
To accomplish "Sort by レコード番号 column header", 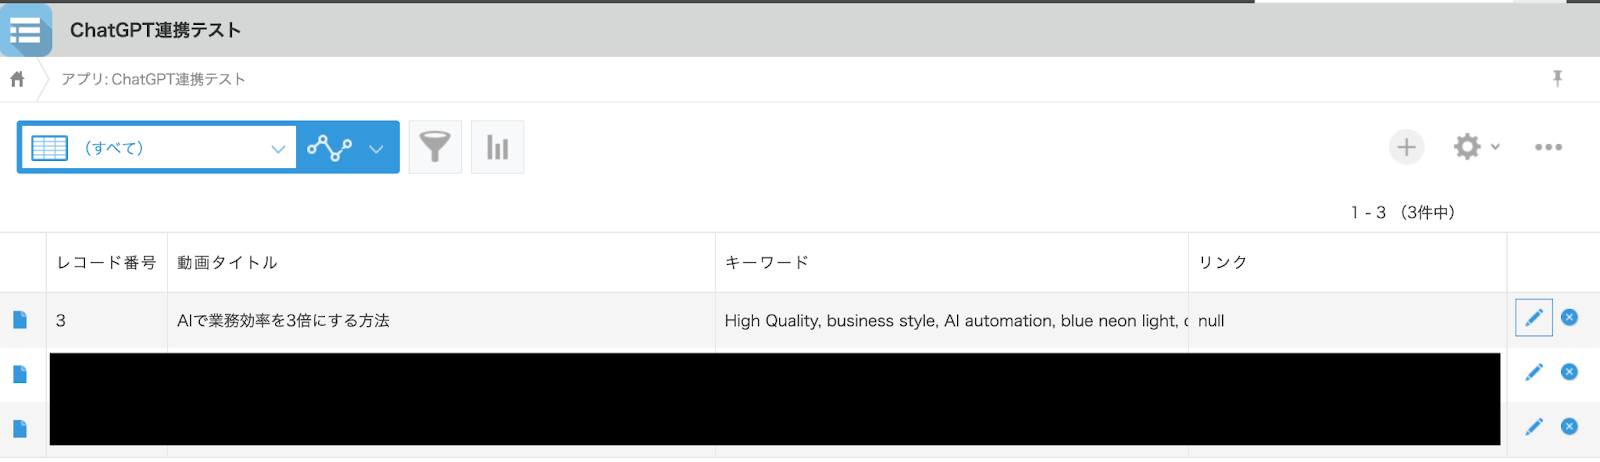I will 106,263.
